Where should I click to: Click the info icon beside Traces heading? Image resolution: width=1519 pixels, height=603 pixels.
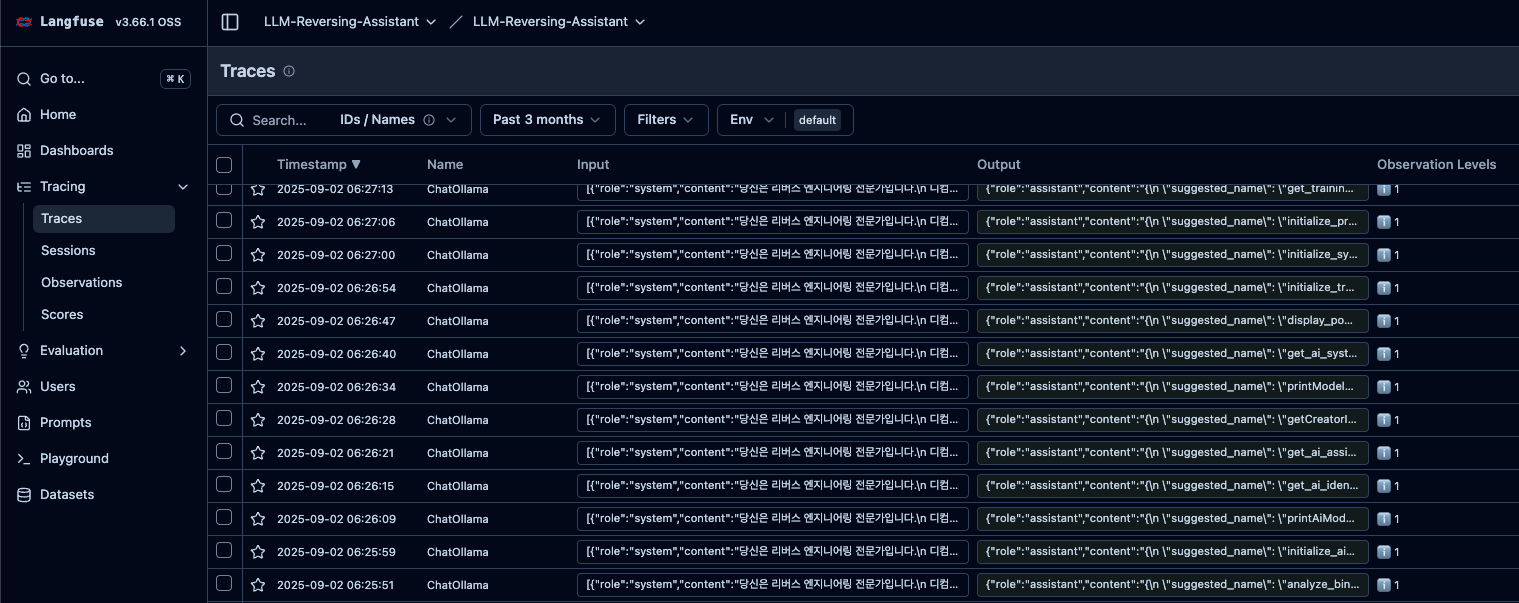(289, 72)
